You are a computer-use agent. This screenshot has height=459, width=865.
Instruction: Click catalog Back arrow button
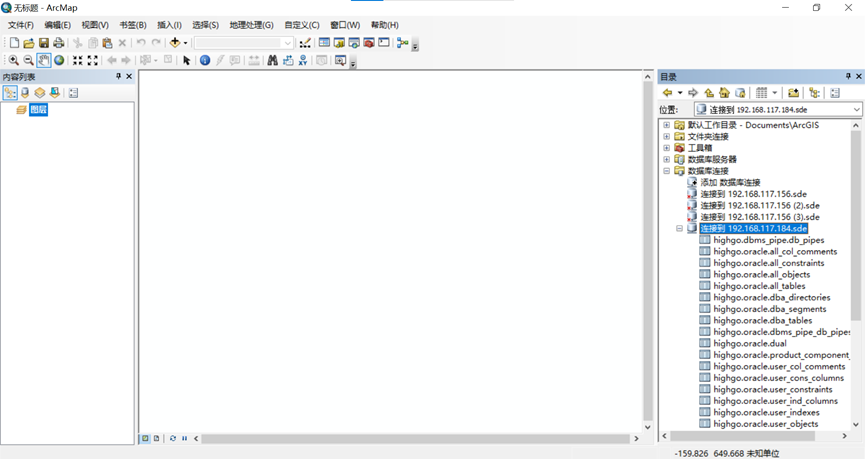(668, 93)
